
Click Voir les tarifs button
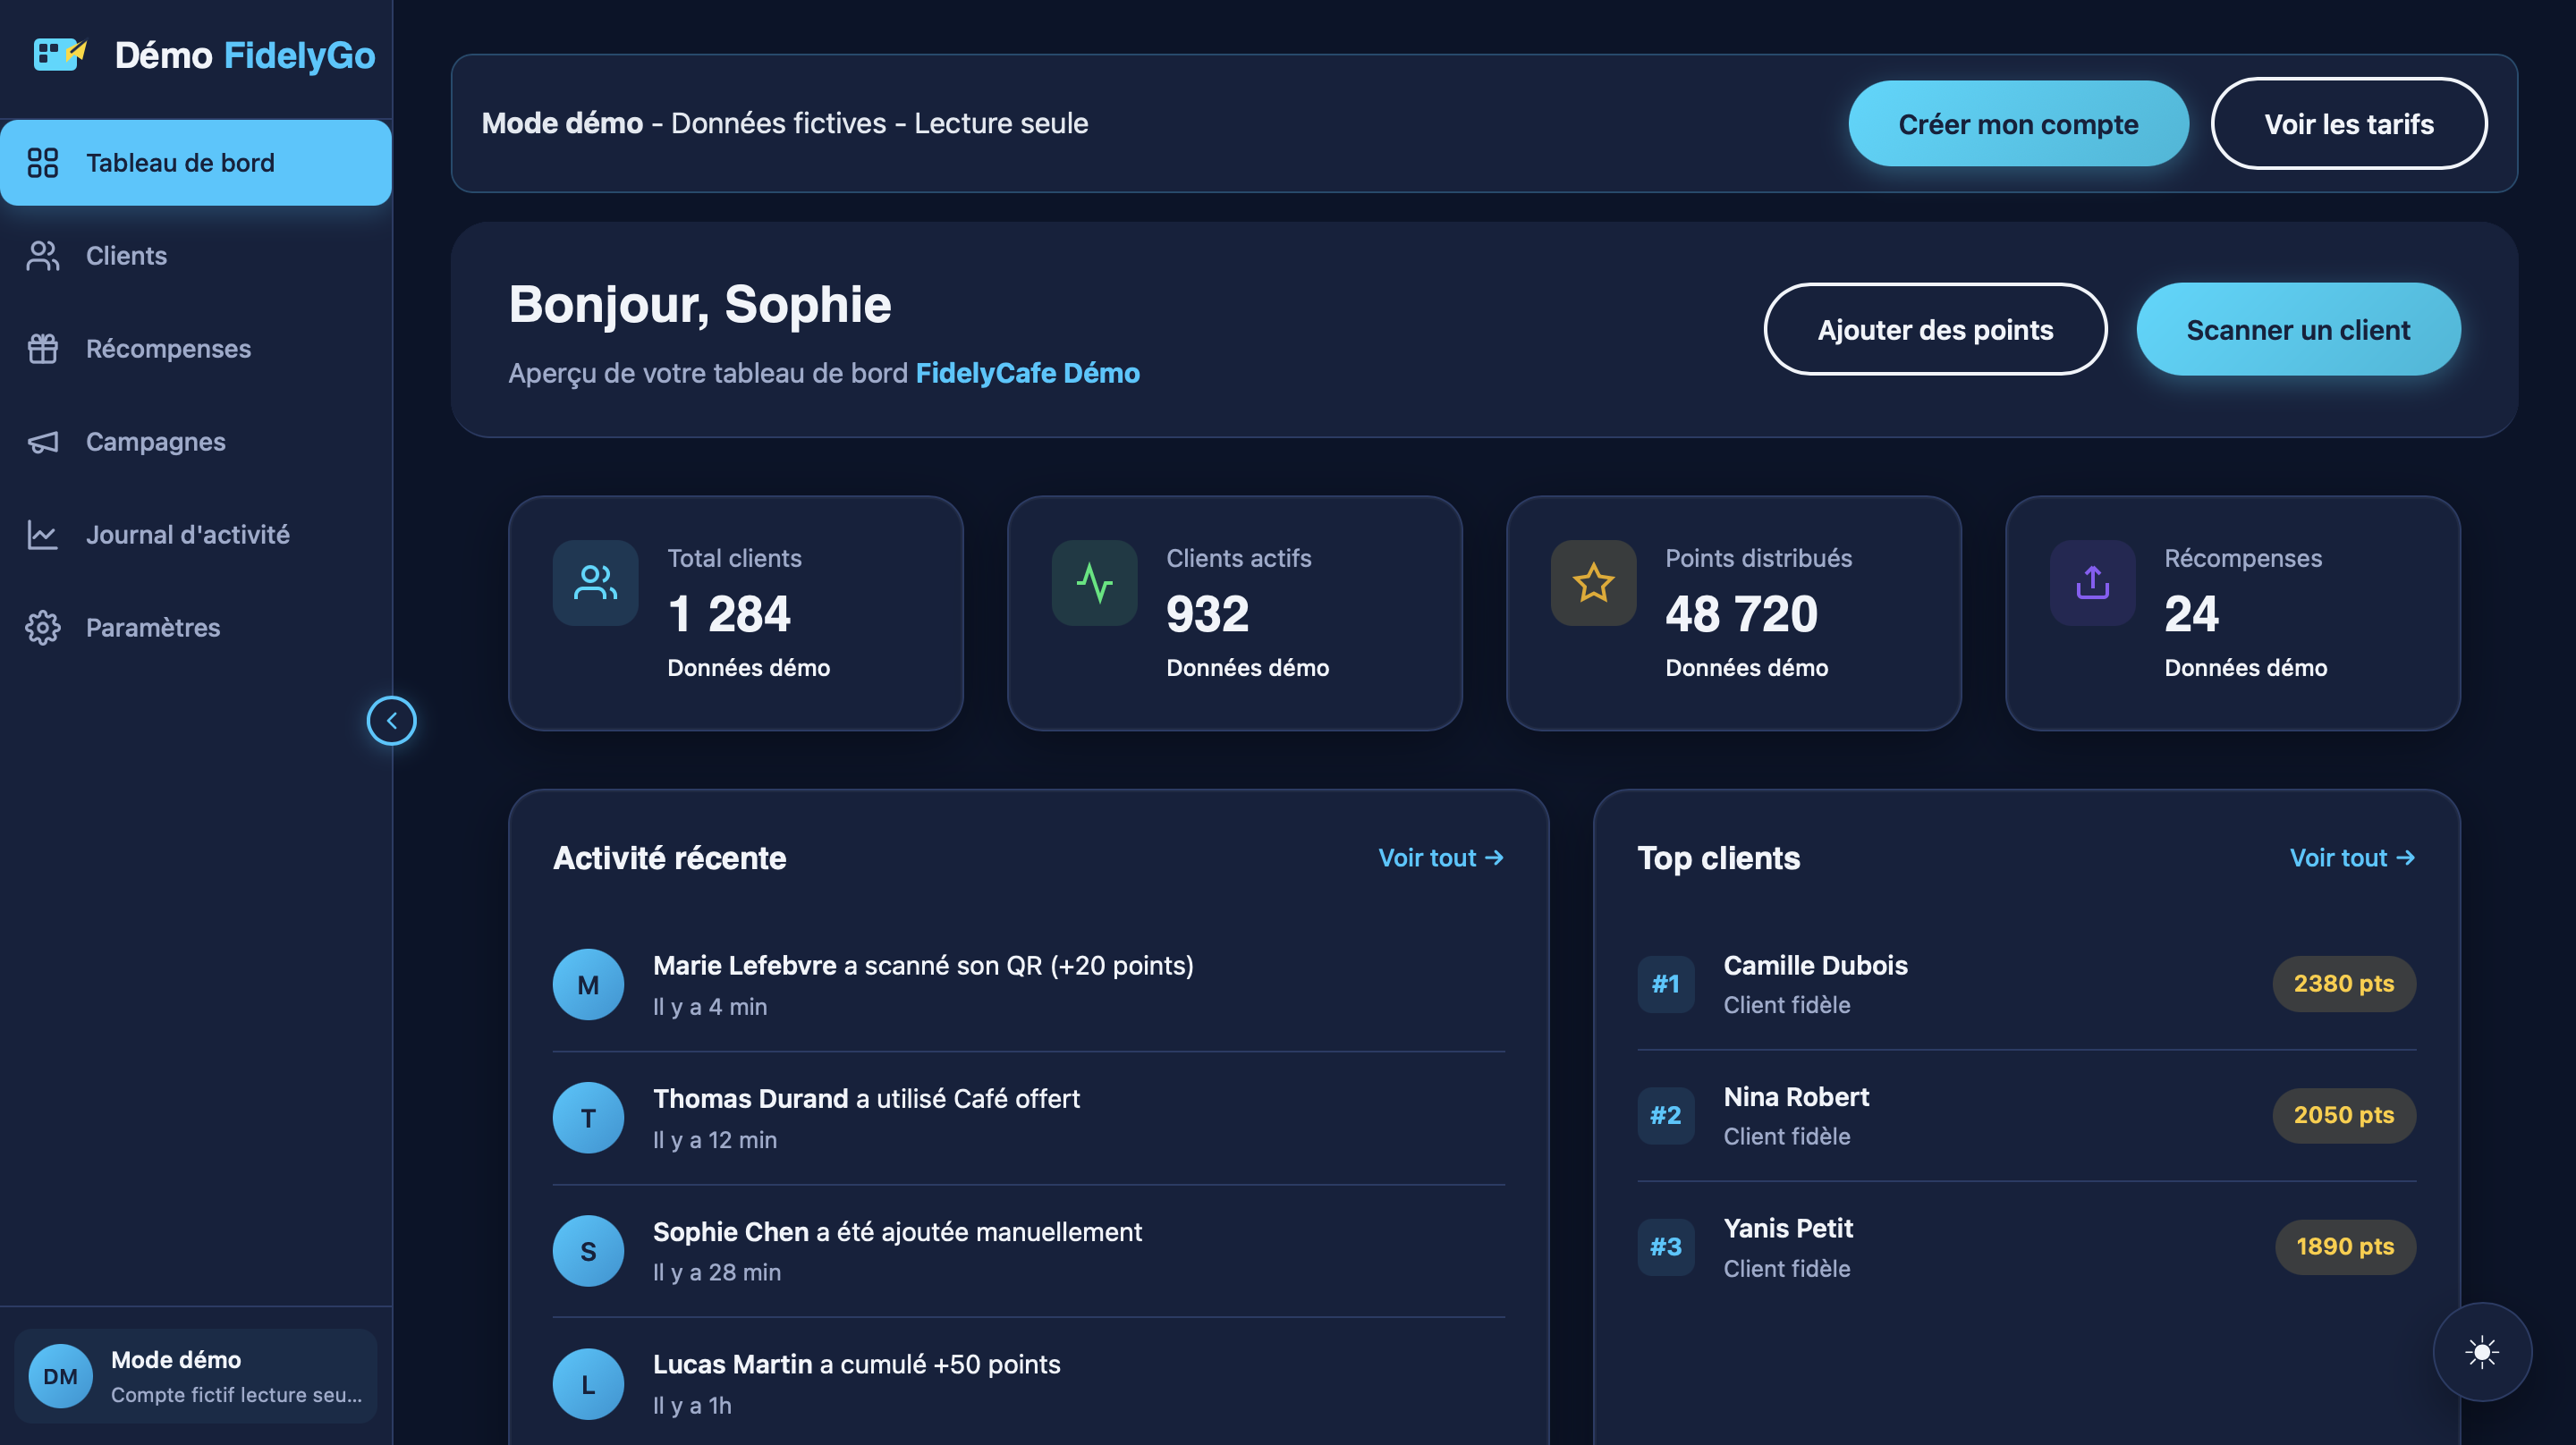[2349, 124]
